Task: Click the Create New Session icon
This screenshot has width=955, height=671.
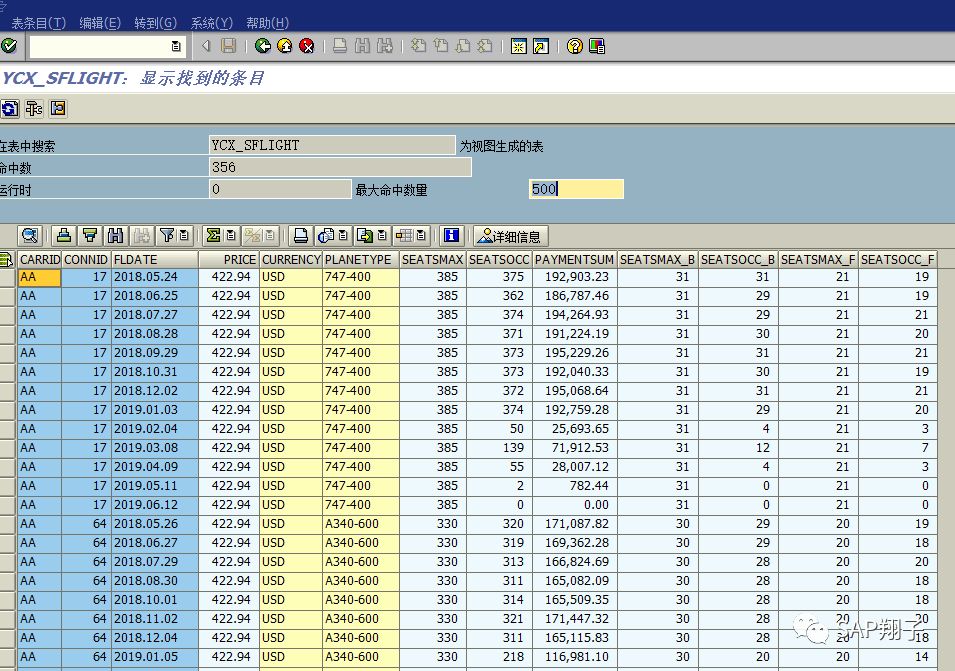Action: (x=518, y=46)
